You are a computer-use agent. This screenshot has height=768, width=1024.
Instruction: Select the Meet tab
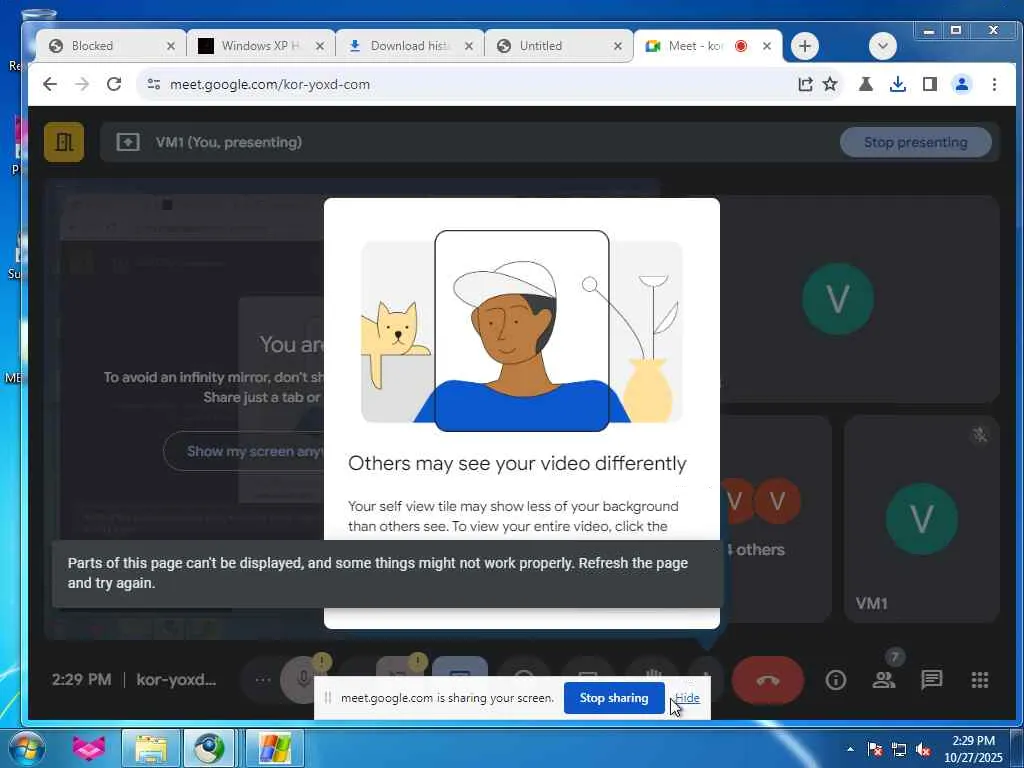(708, 46)
